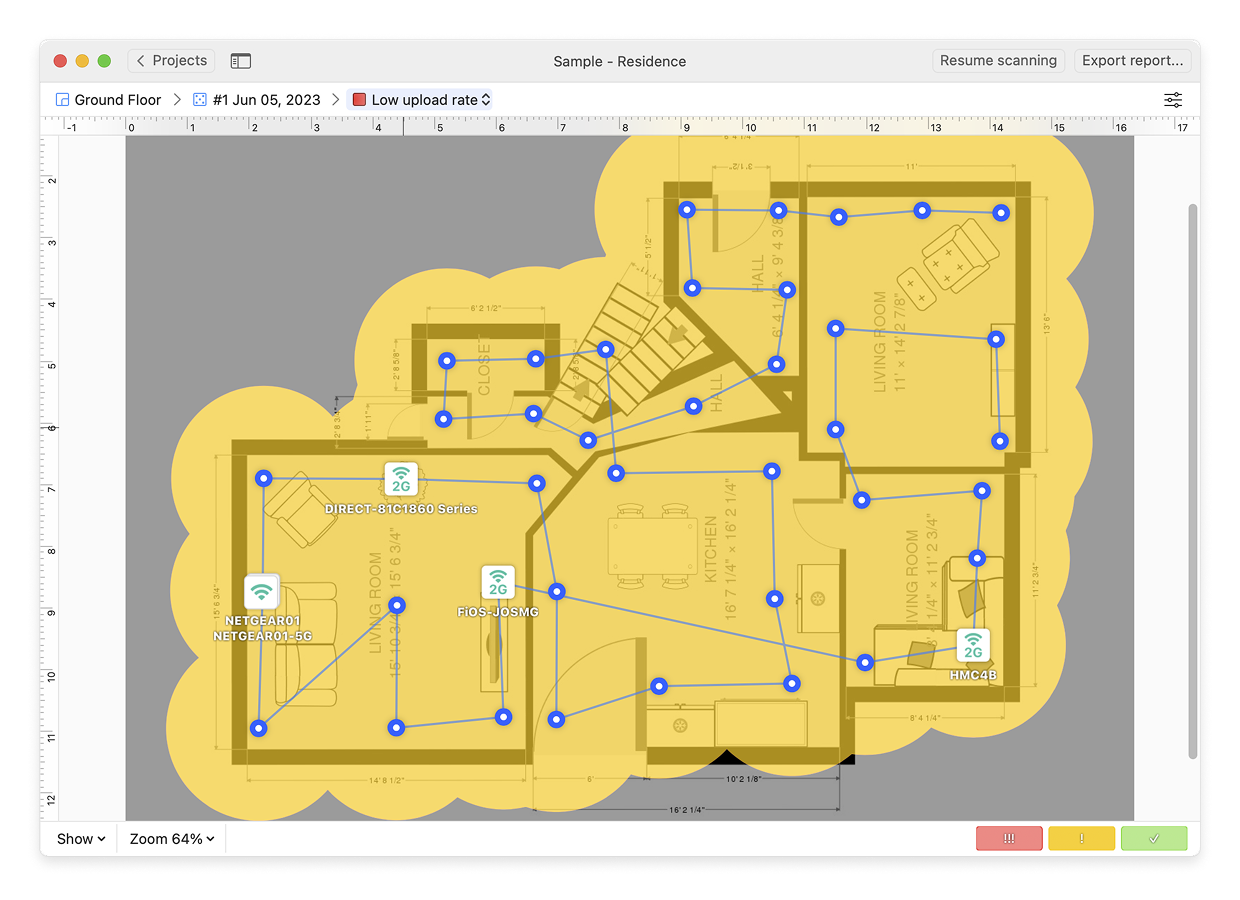Image resolution: width=1240 pixels, height=900 pixels.
Task: Click the HMC4B network label
Action: [973, 676]
